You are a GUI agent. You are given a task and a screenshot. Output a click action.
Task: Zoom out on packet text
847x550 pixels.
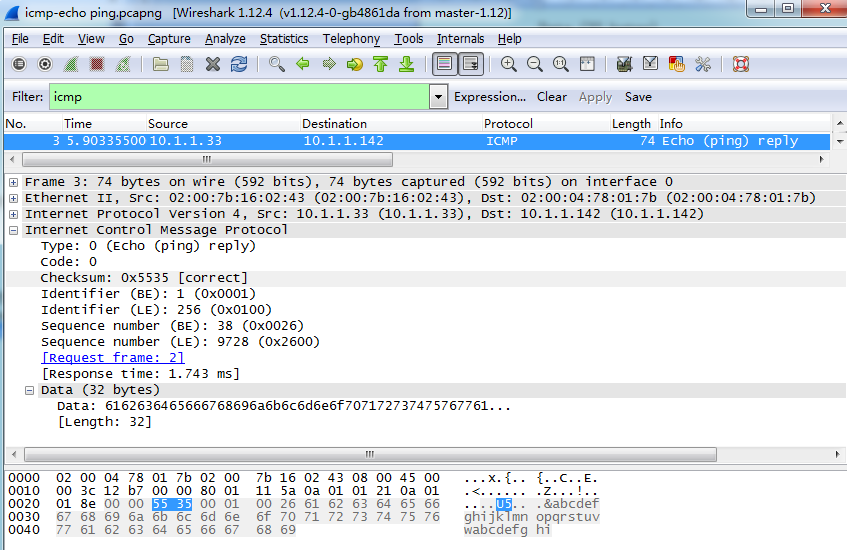click(x=534, y=64)
